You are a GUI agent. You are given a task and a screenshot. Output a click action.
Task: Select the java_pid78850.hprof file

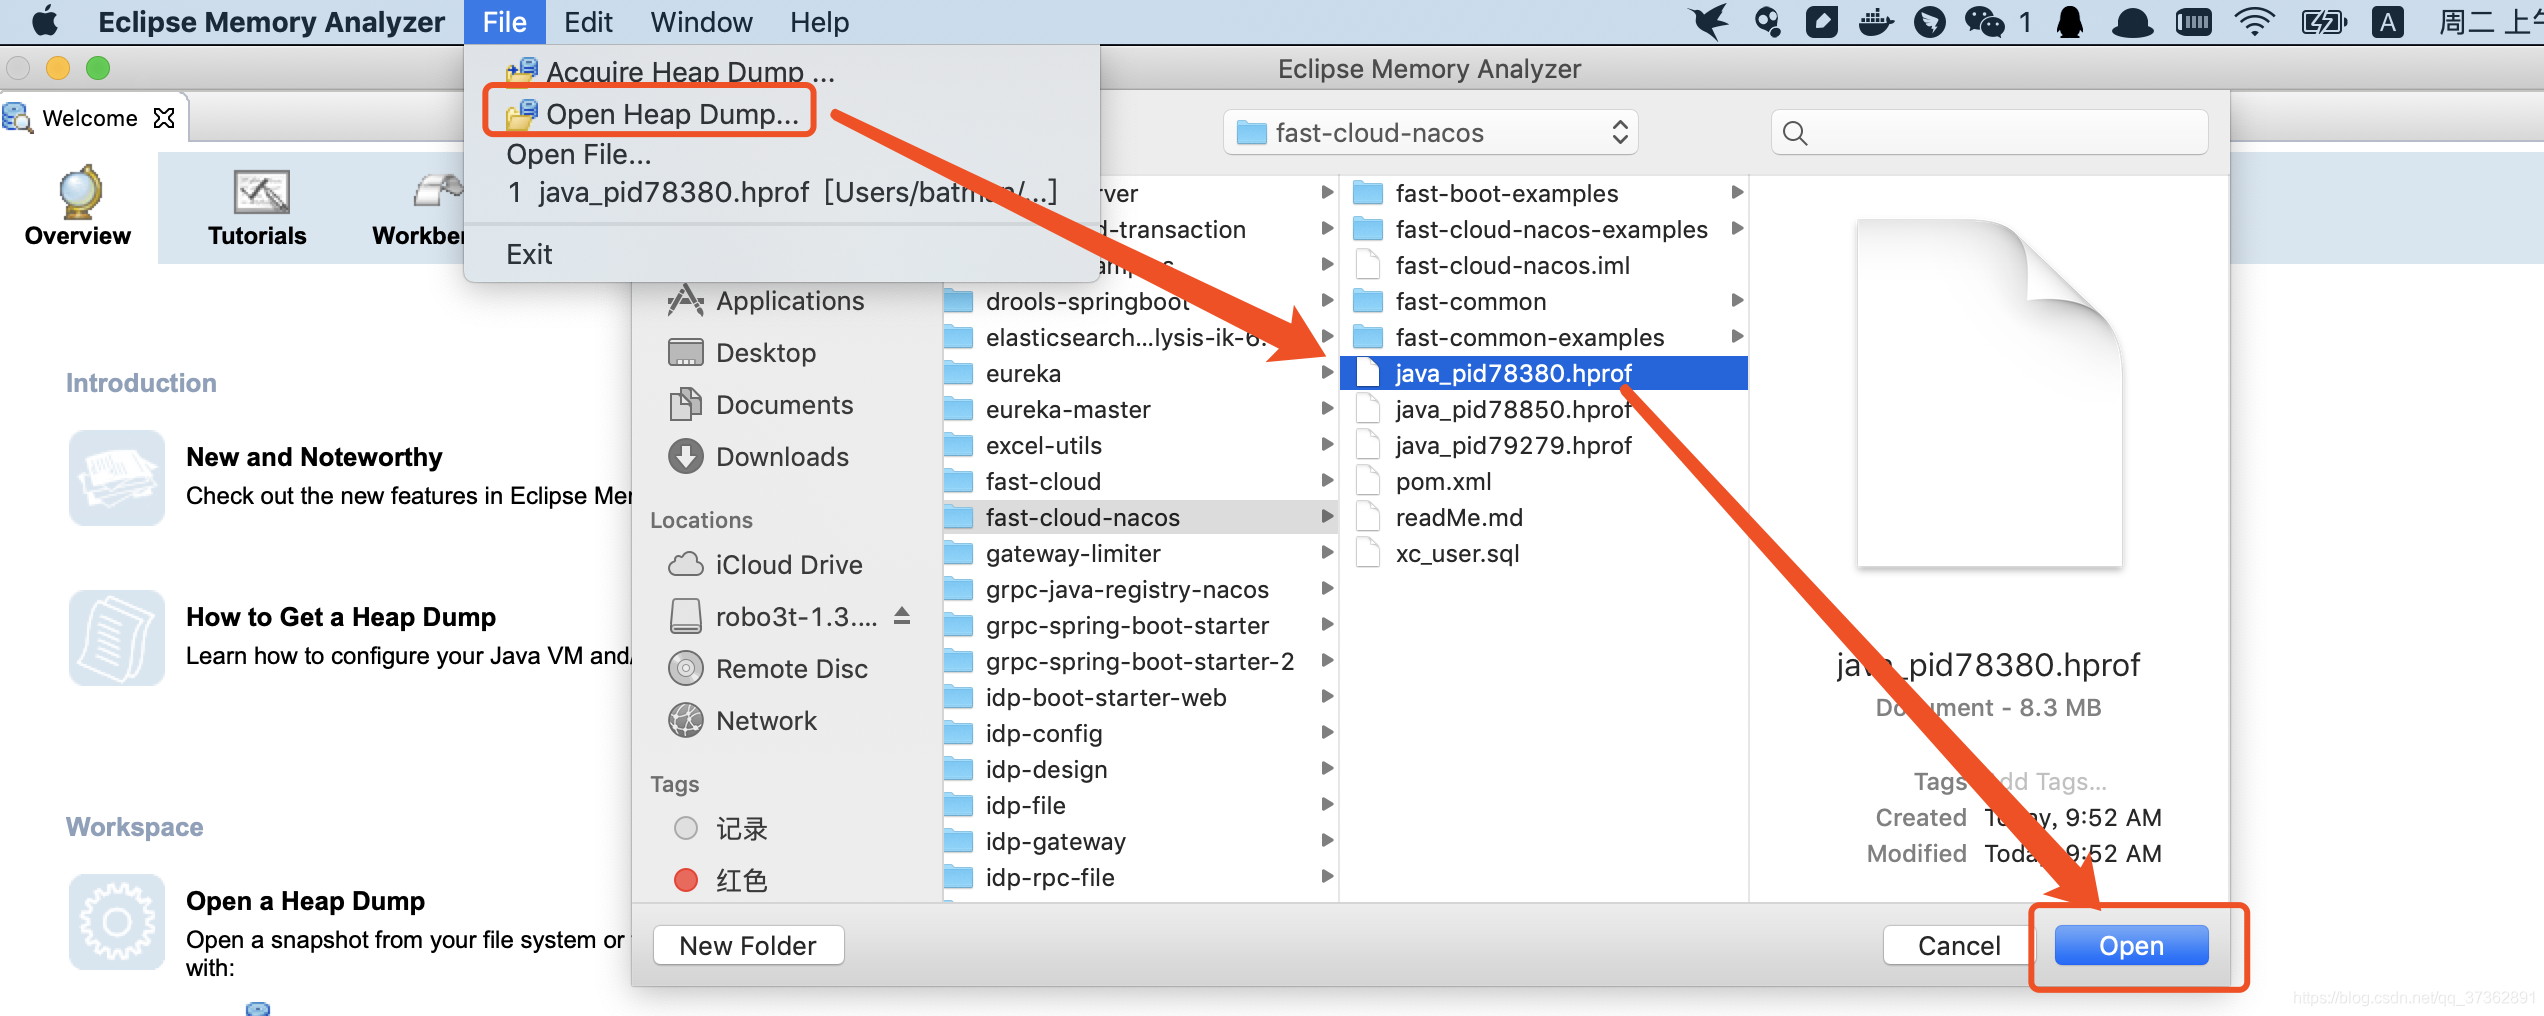[1544, 409]
